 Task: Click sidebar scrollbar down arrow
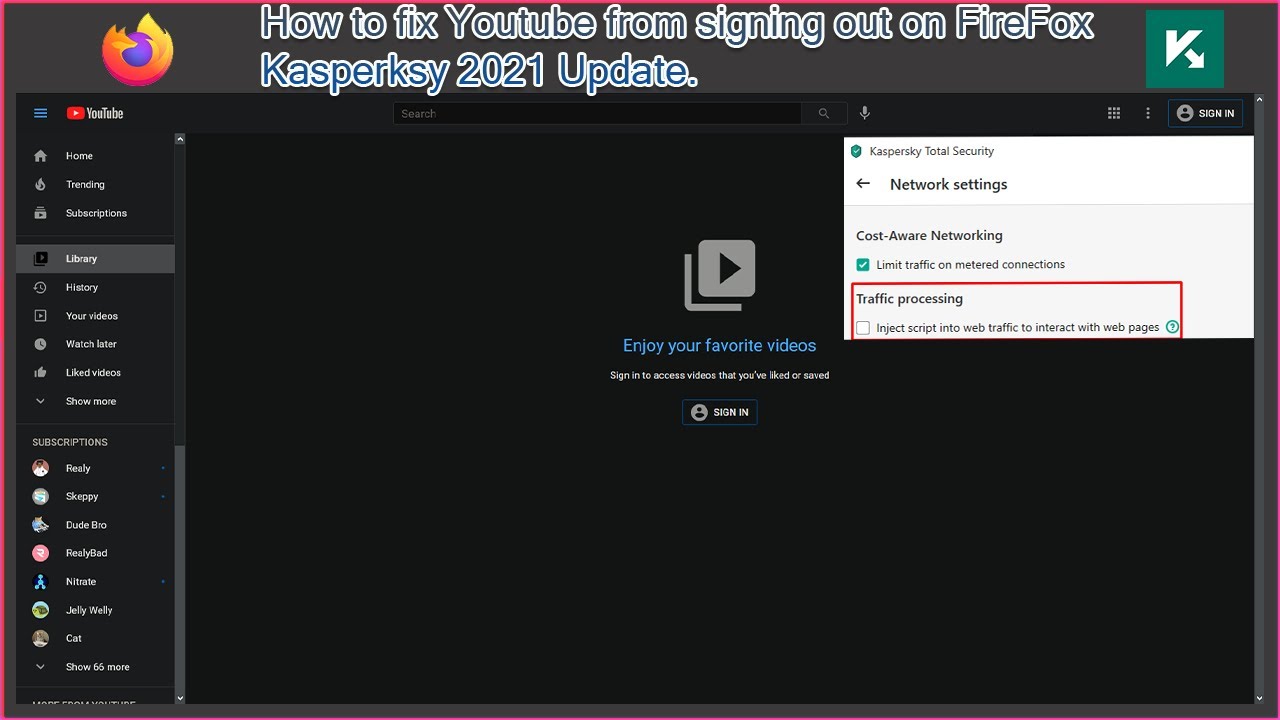click(180, 698)
